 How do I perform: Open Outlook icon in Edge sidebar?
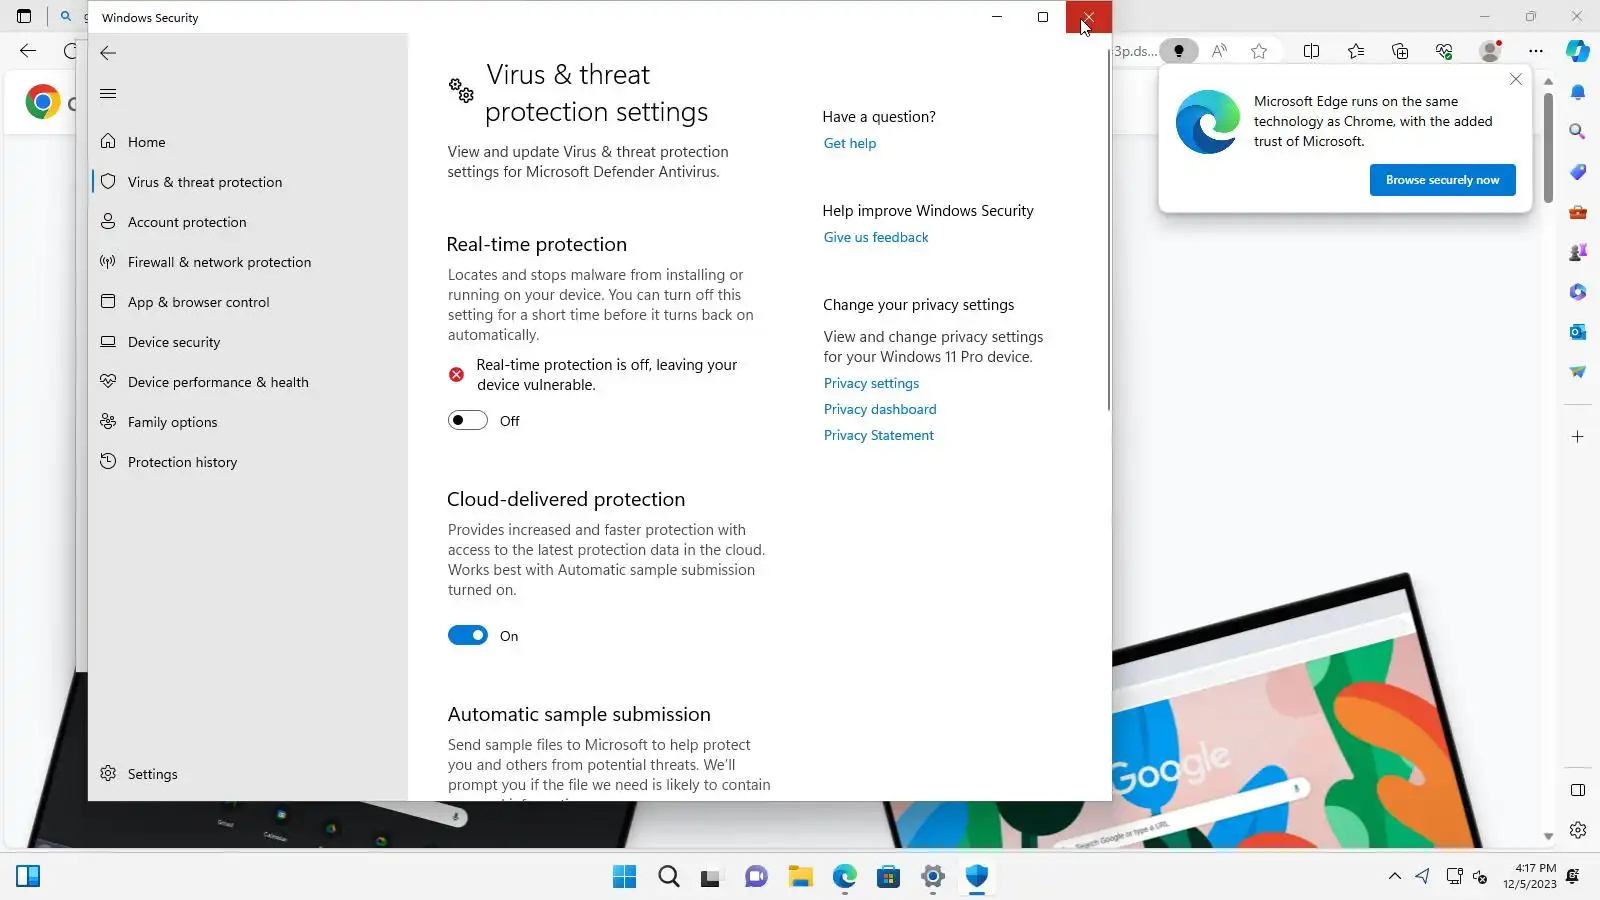pyautogui.click(x=1578, y=332)
